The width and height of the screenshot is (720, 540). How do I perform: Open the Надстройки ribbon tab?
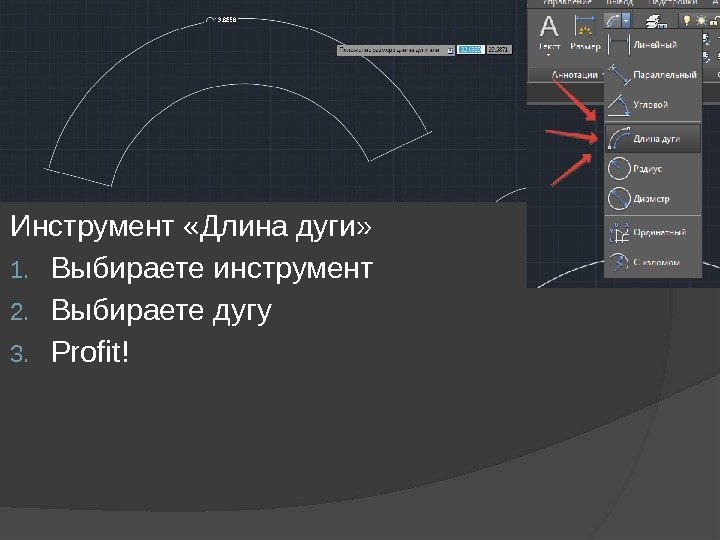coord(672,2)
